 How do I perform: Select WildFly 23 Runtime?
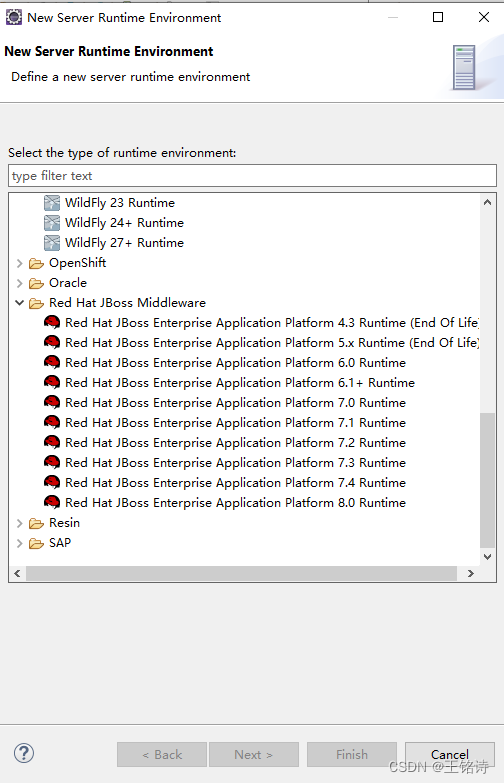[x=120, y=203]
